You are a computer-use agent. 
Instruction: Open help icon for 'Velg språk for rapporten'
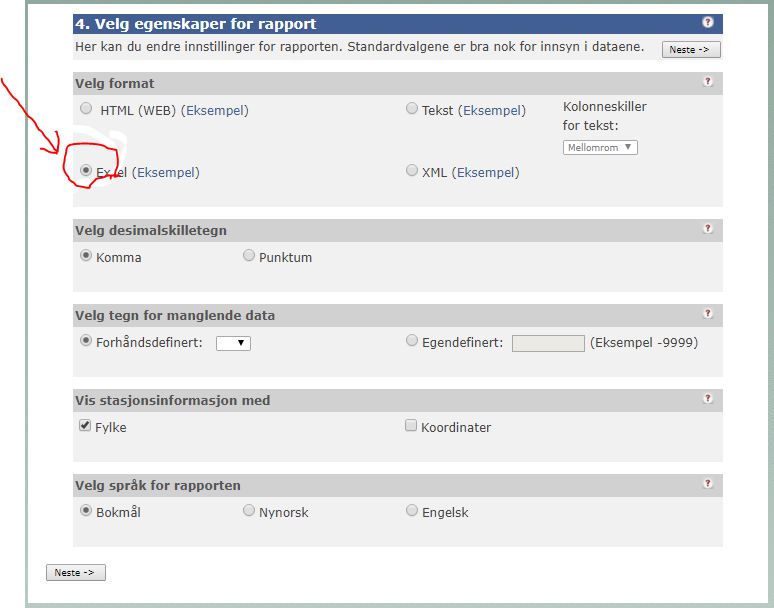(707, 483)
